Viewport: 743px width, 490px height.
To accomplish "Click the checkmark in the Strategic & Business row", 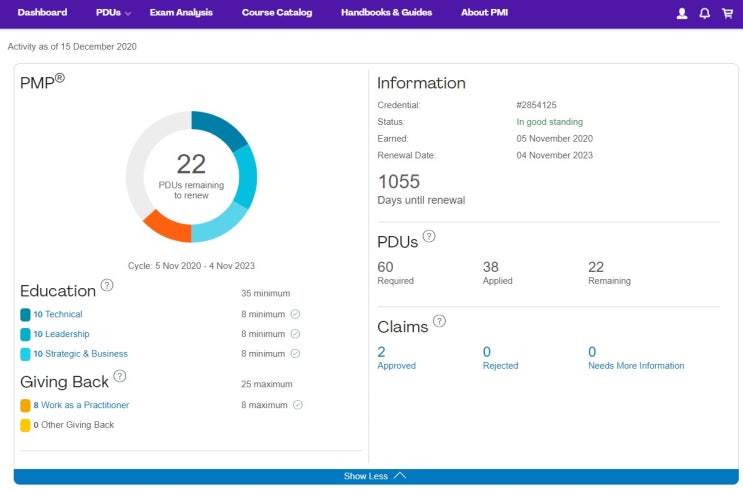I will point(295,354).
